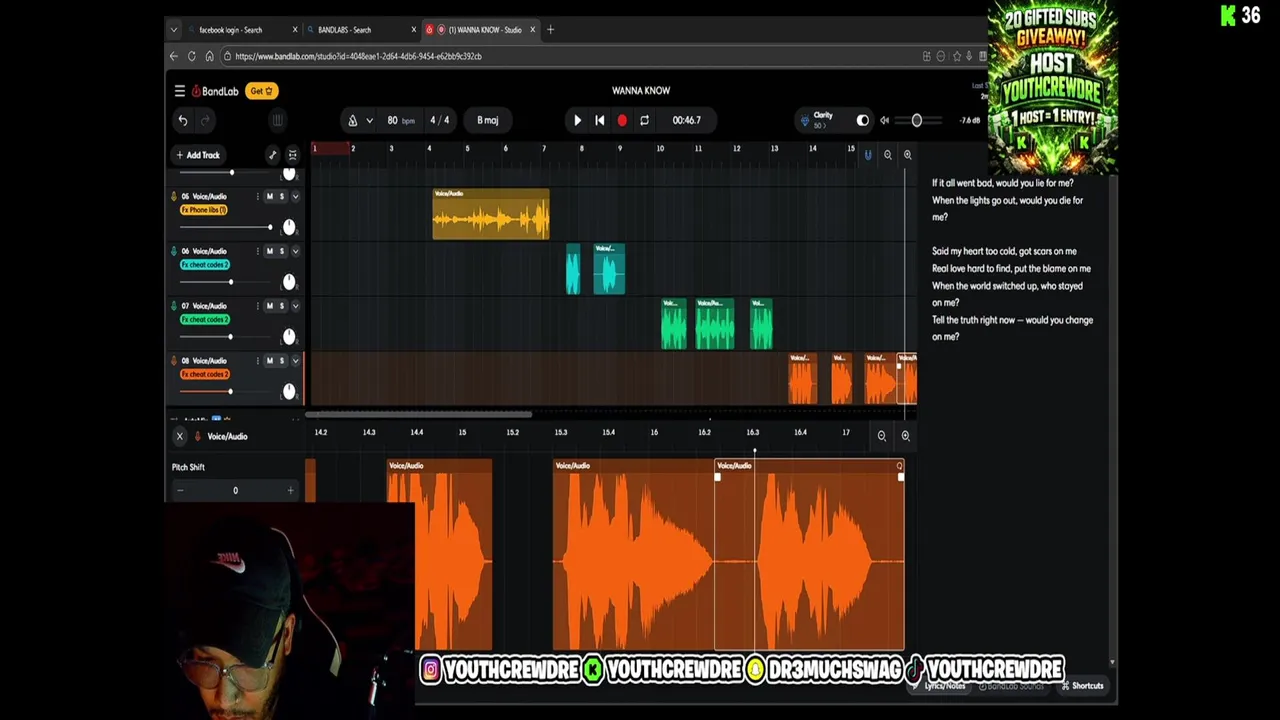Expand the 08 Voice/Audio track chevron
Screen dimensions: 1280x720
tap(295, 360)
